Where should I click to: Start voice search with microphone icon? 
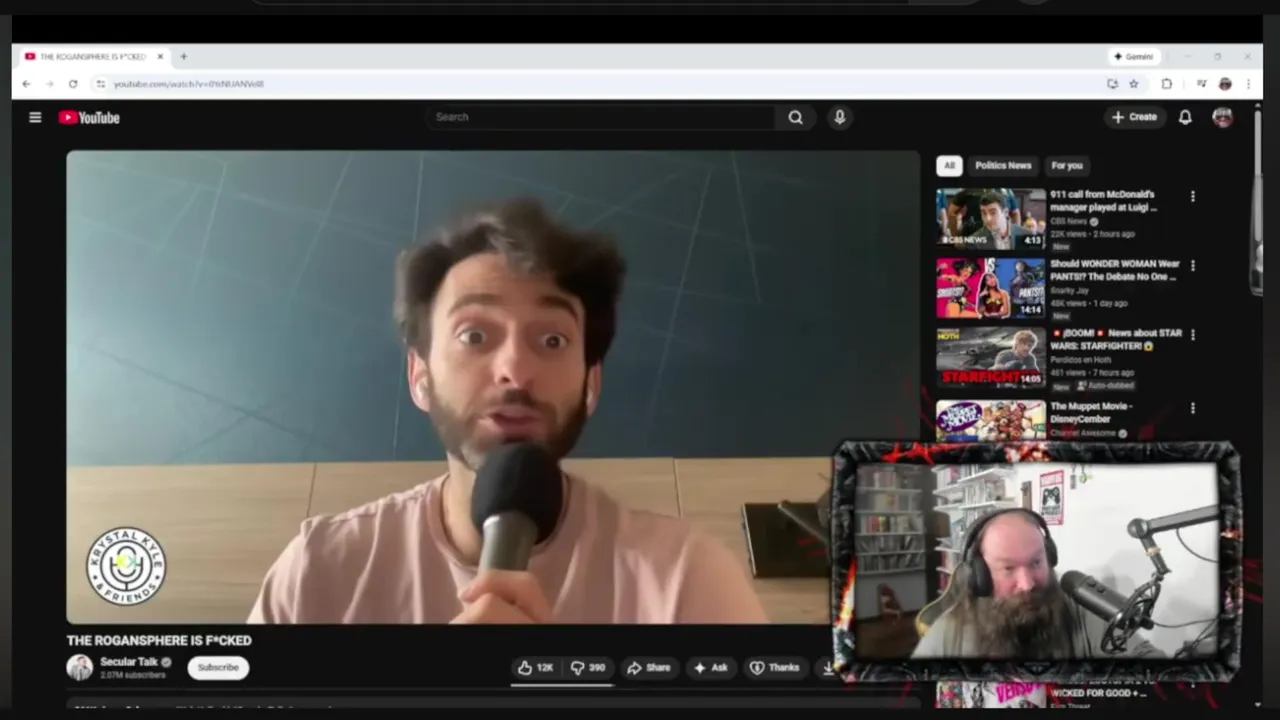tap(839, 117)
